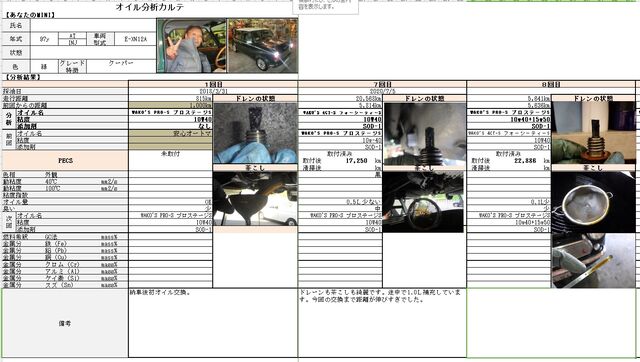Select the funnel strainer photo in 1回目

point(255,199)
